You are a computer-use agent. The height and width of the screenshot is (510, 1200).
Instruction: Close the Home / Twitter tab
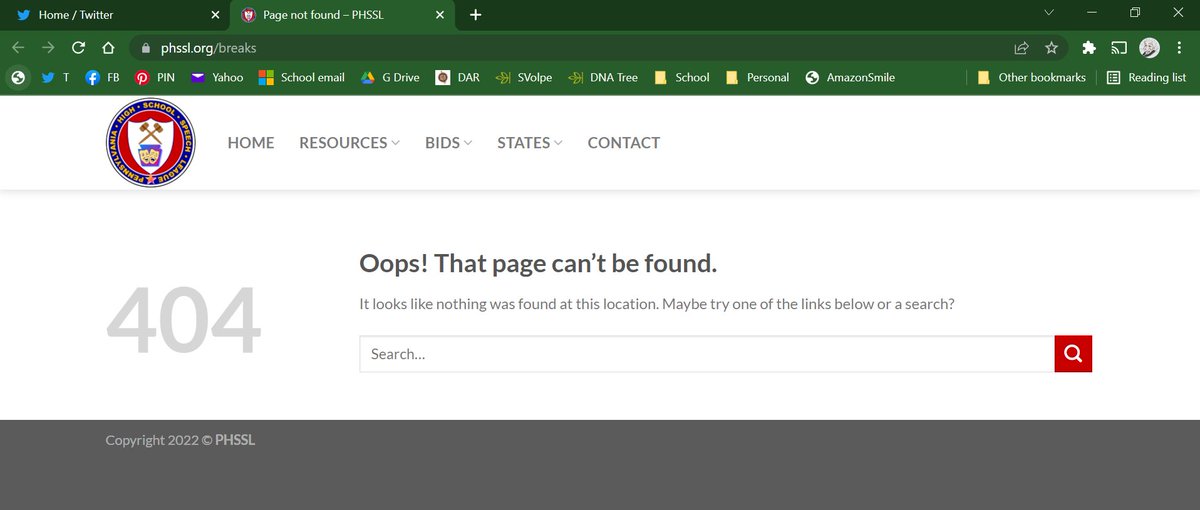(215, 15)
